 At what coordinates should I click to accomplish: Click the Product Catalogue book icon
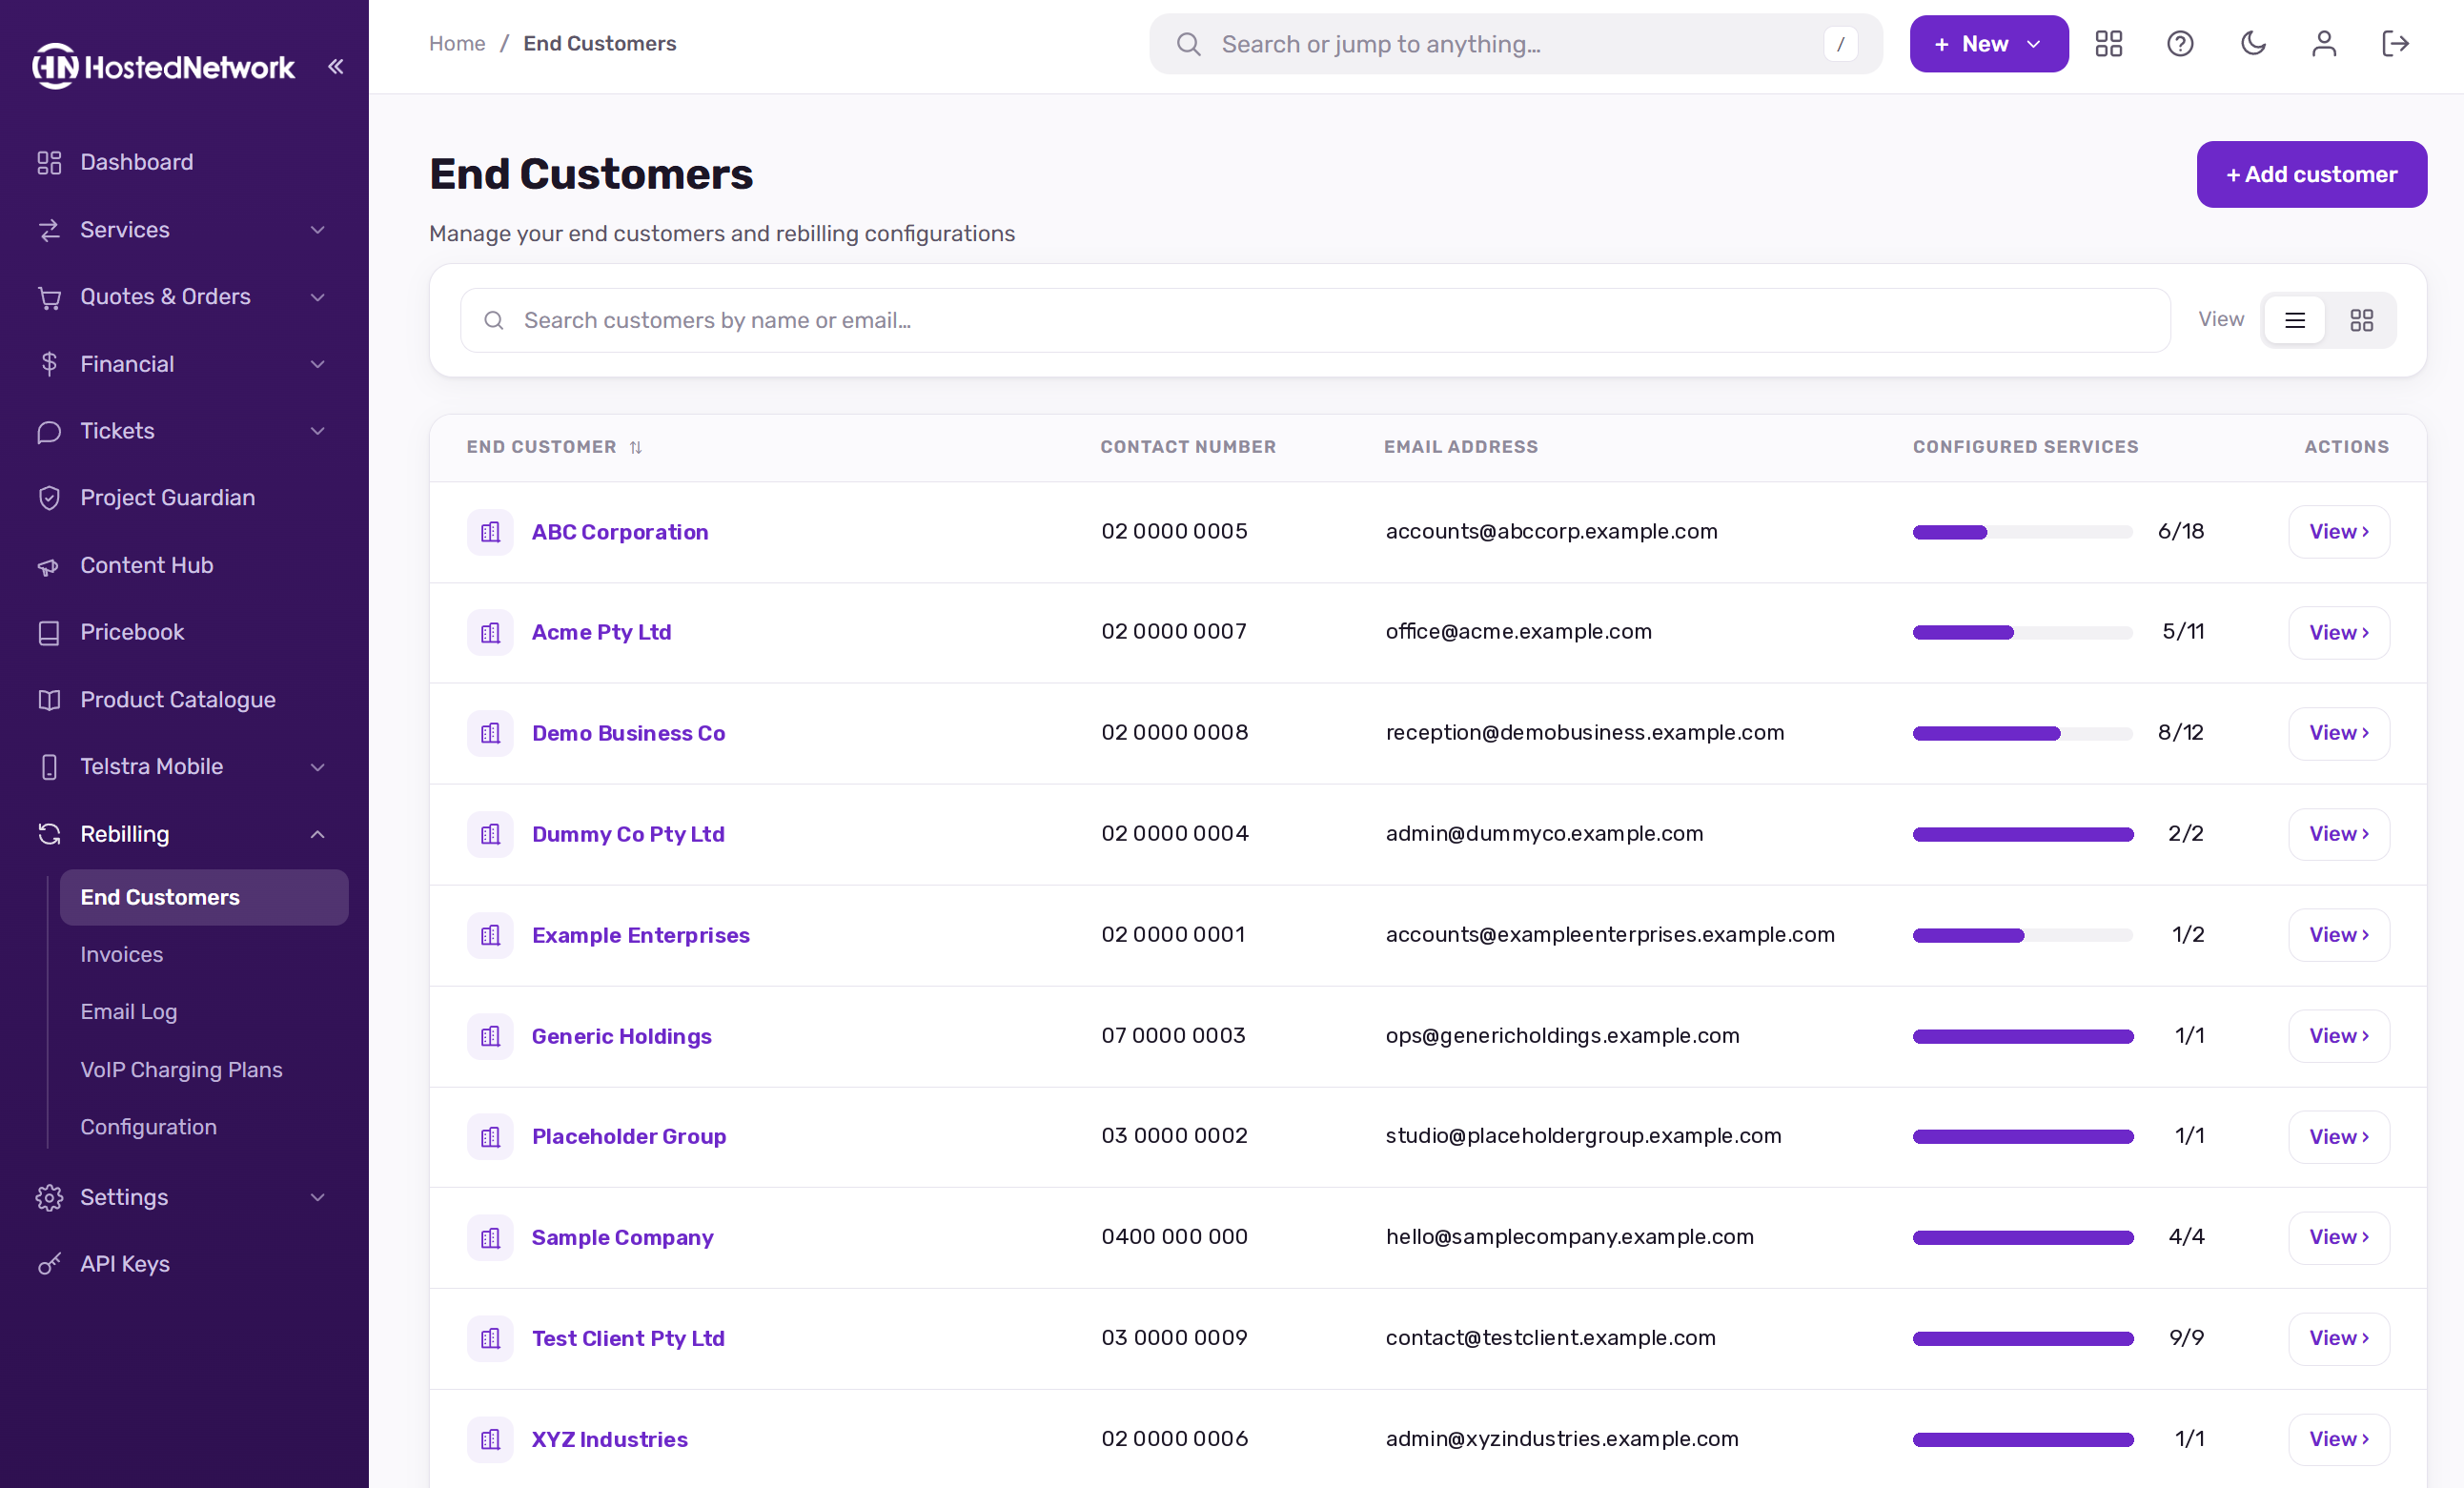tap(49, 700)
